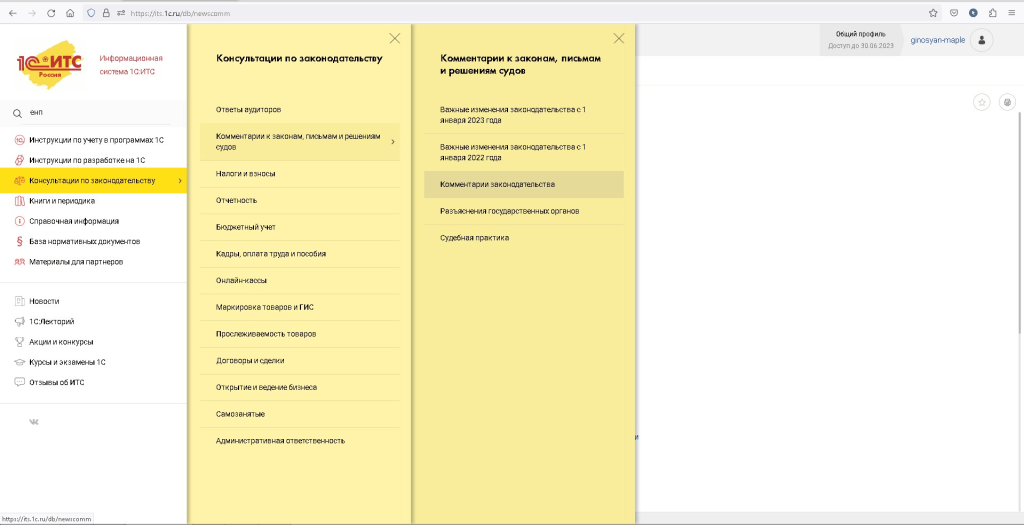The width and height of the screenshot is (1024, 525).
Task: Click the round icon beside the favorites star
Action: (1008, 102)
